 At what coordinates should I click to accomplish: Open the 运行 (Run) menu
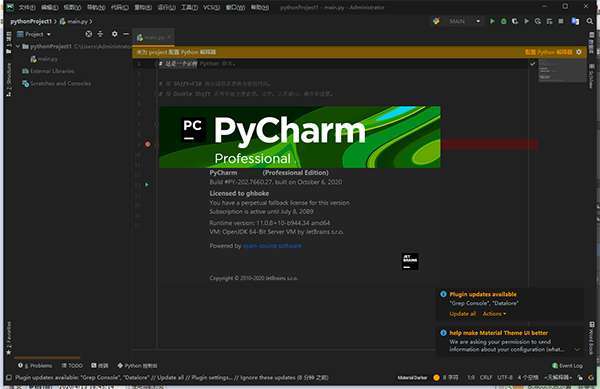tap(166, 7)
